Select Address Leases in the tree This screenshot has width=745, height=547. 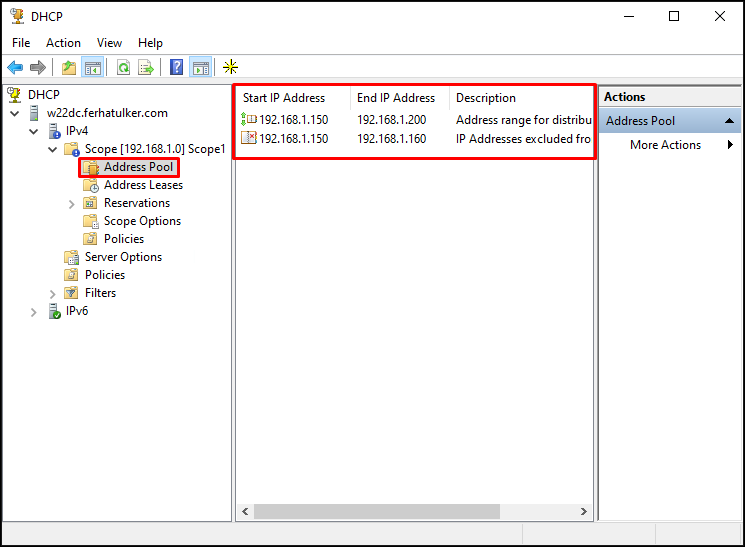(143, 185)
